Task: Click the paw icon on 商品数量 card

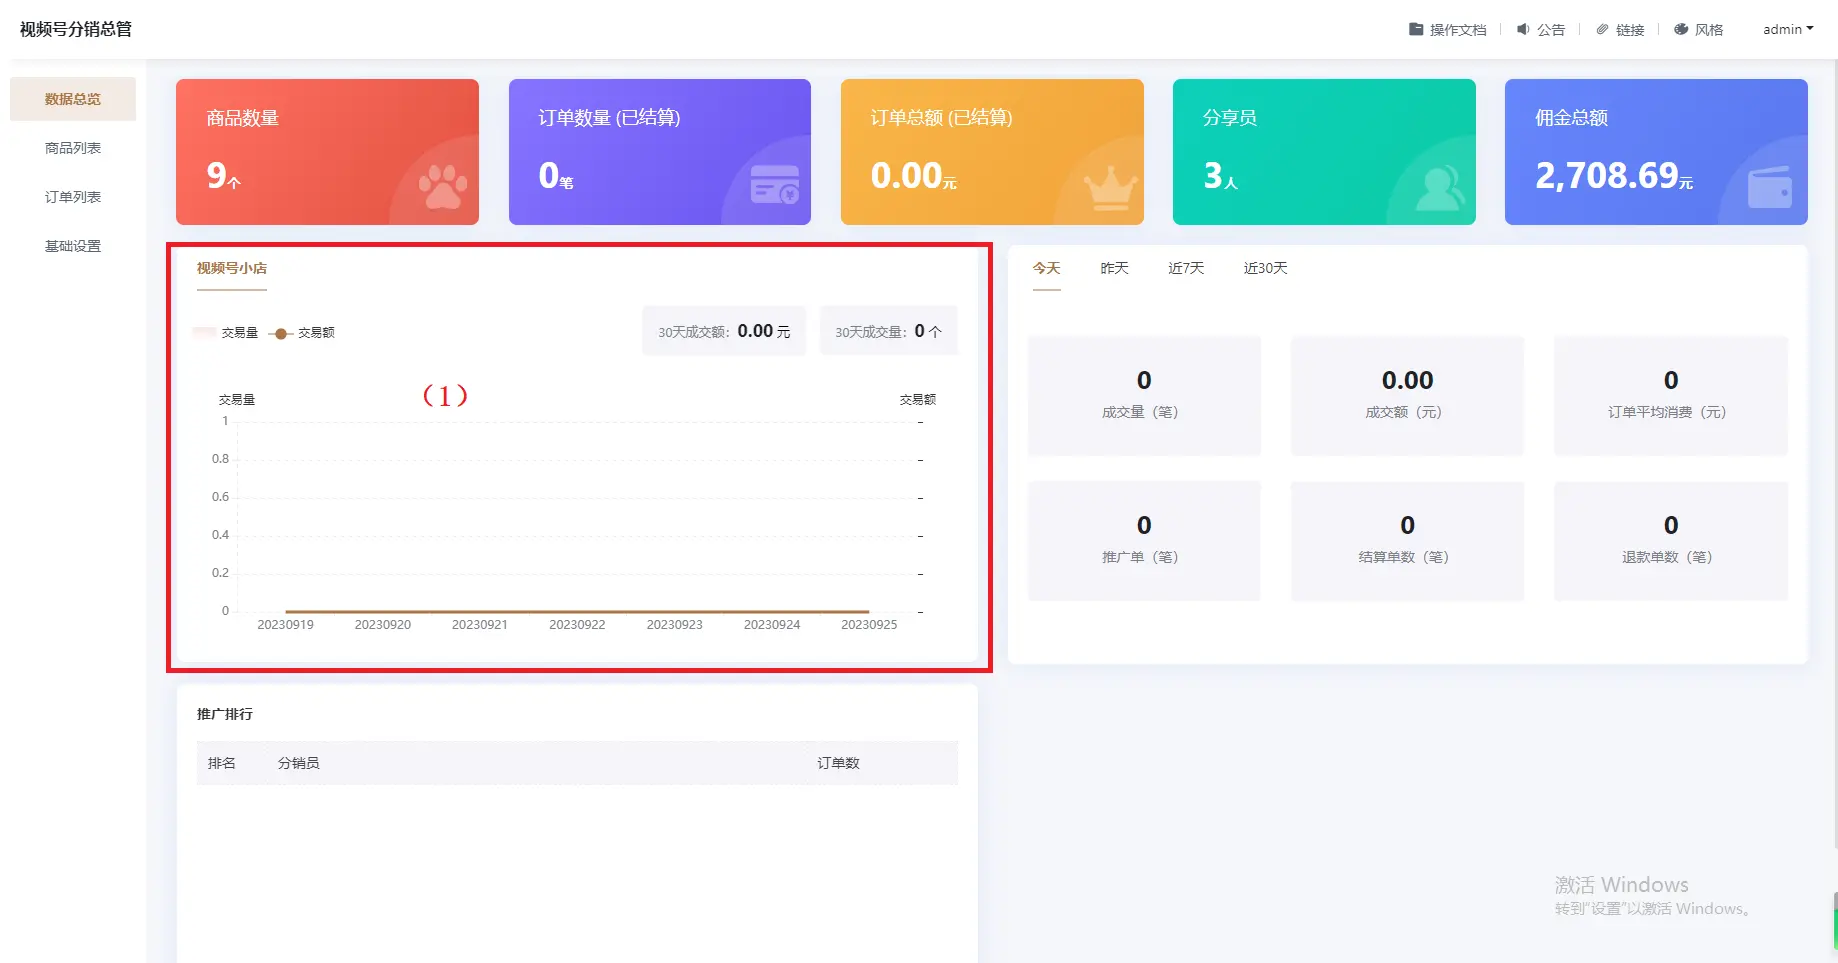Action: [x=442, y=187]
